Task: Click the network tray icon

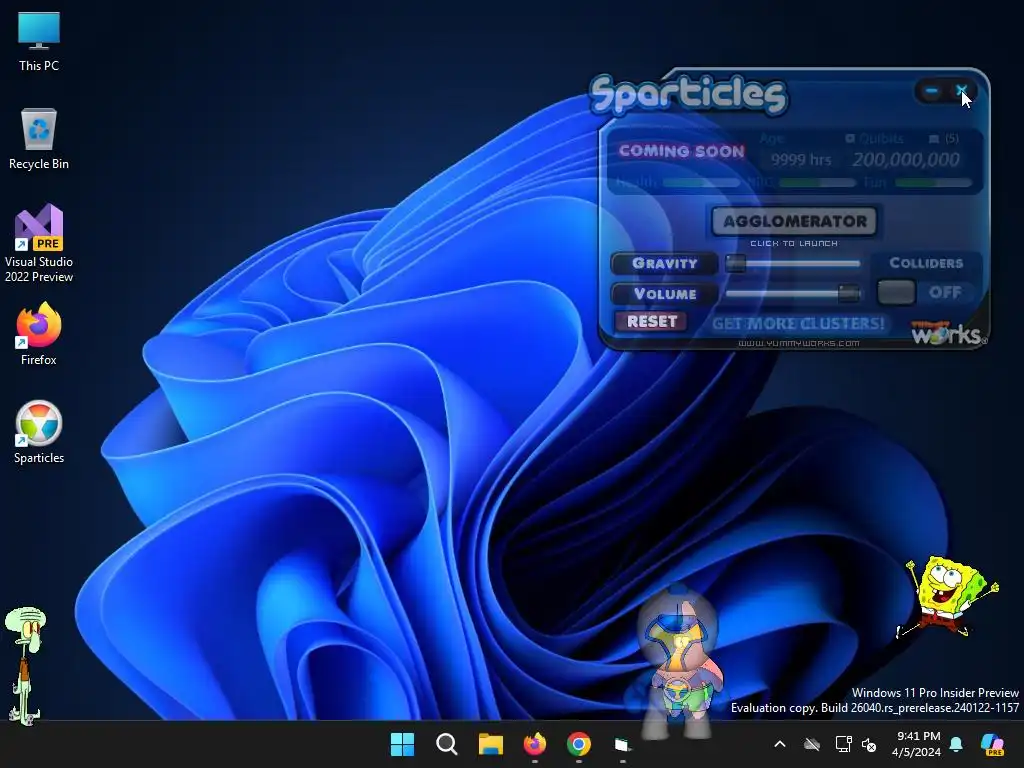Action: [x=843, y=744]
